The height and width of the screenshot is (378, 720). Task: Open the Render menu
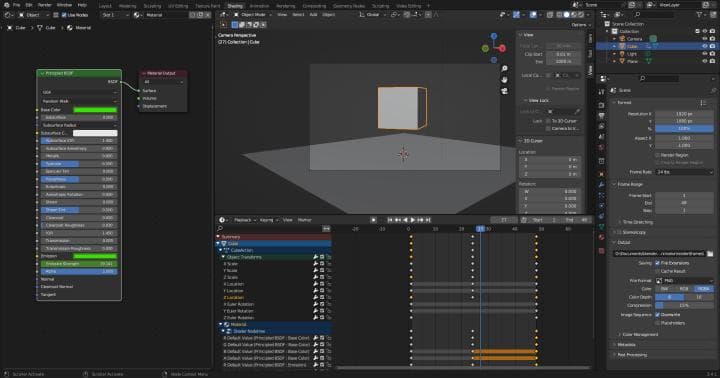click(45, 5)
